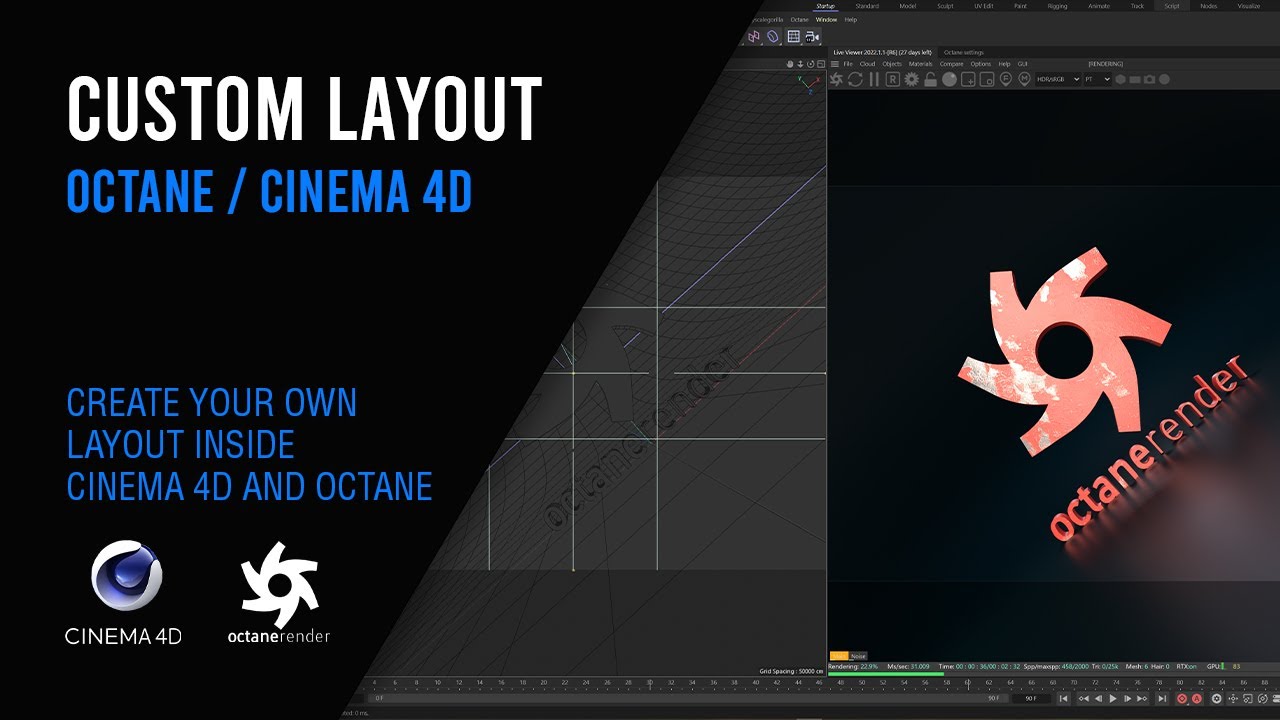1280x720 pixels.
Task: Click the render camera icon in top toolbar
Action: (812, 36)
